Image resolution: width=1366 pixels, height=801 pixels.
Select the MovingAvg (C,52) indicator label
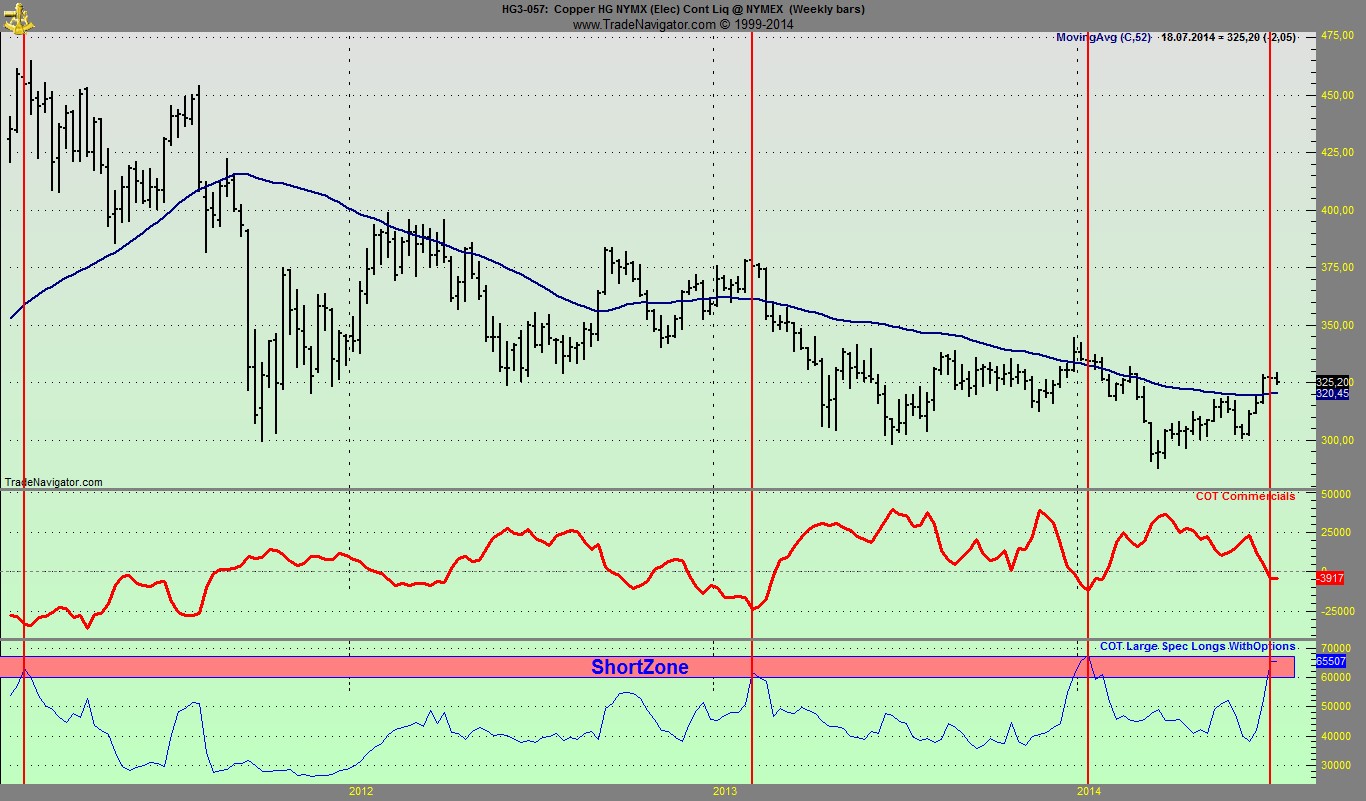coord(1104,37)
